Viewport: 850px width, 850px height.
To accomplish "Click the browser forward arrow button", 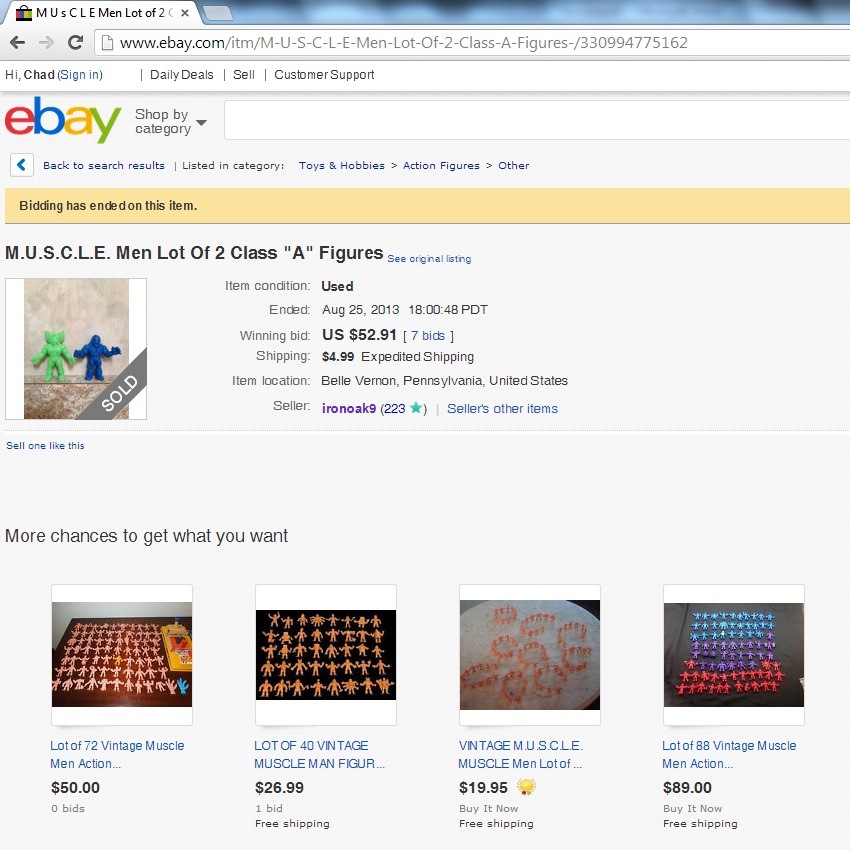I will pos(47,42).
